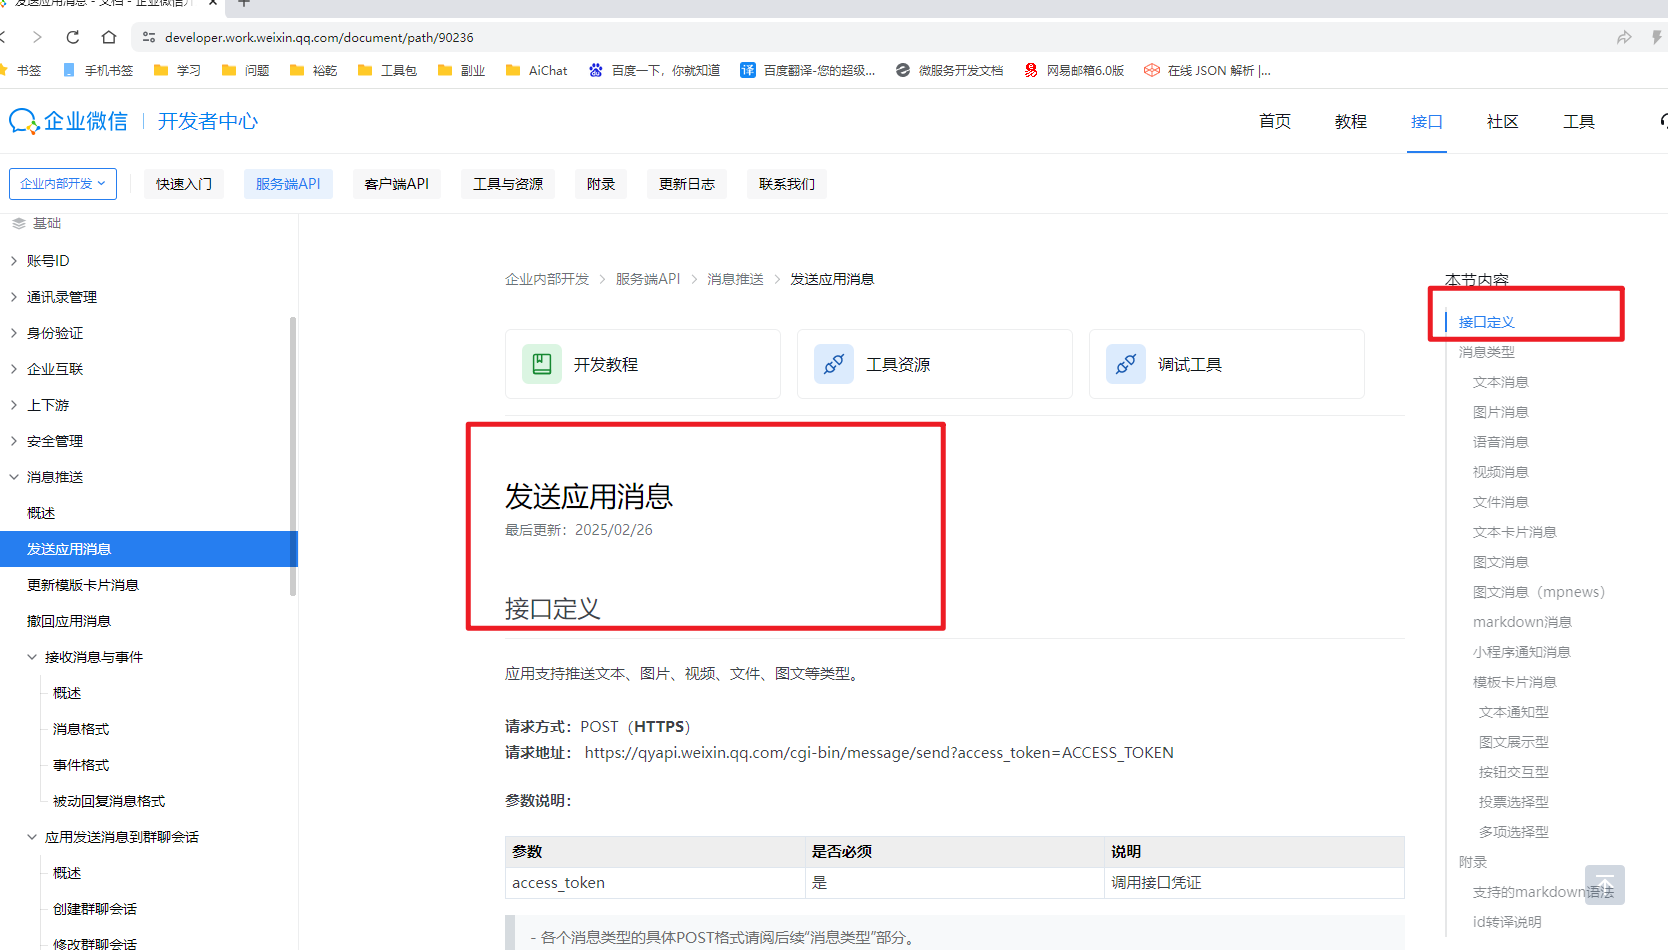Close the current browser tab

point(213,3)
